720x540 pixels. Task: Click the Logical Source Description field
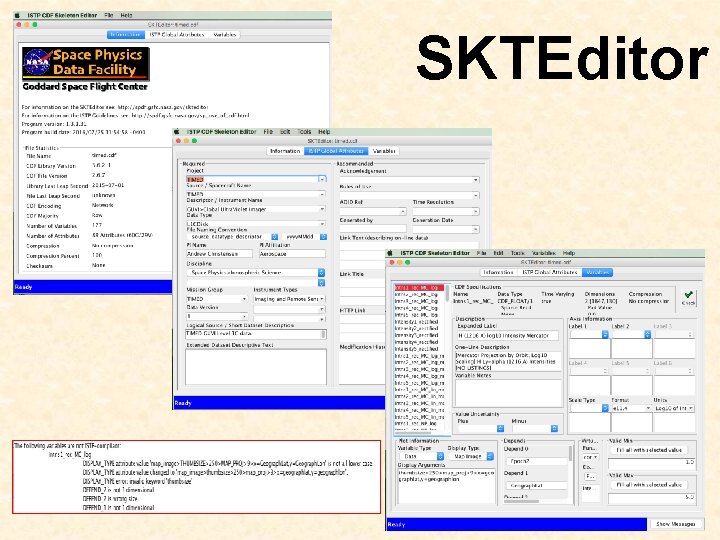(x=256, y=333)
